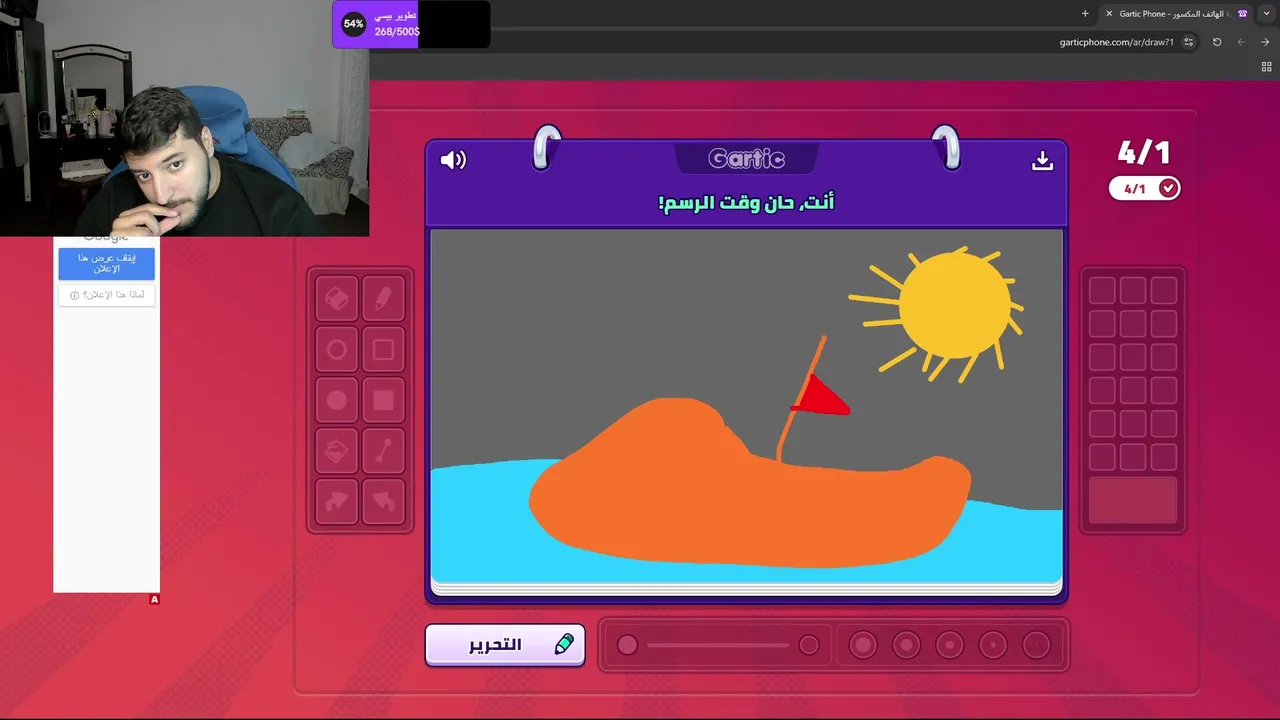Pick the filled circle shape tool
1280x720 pixels.
click(337, 401)
